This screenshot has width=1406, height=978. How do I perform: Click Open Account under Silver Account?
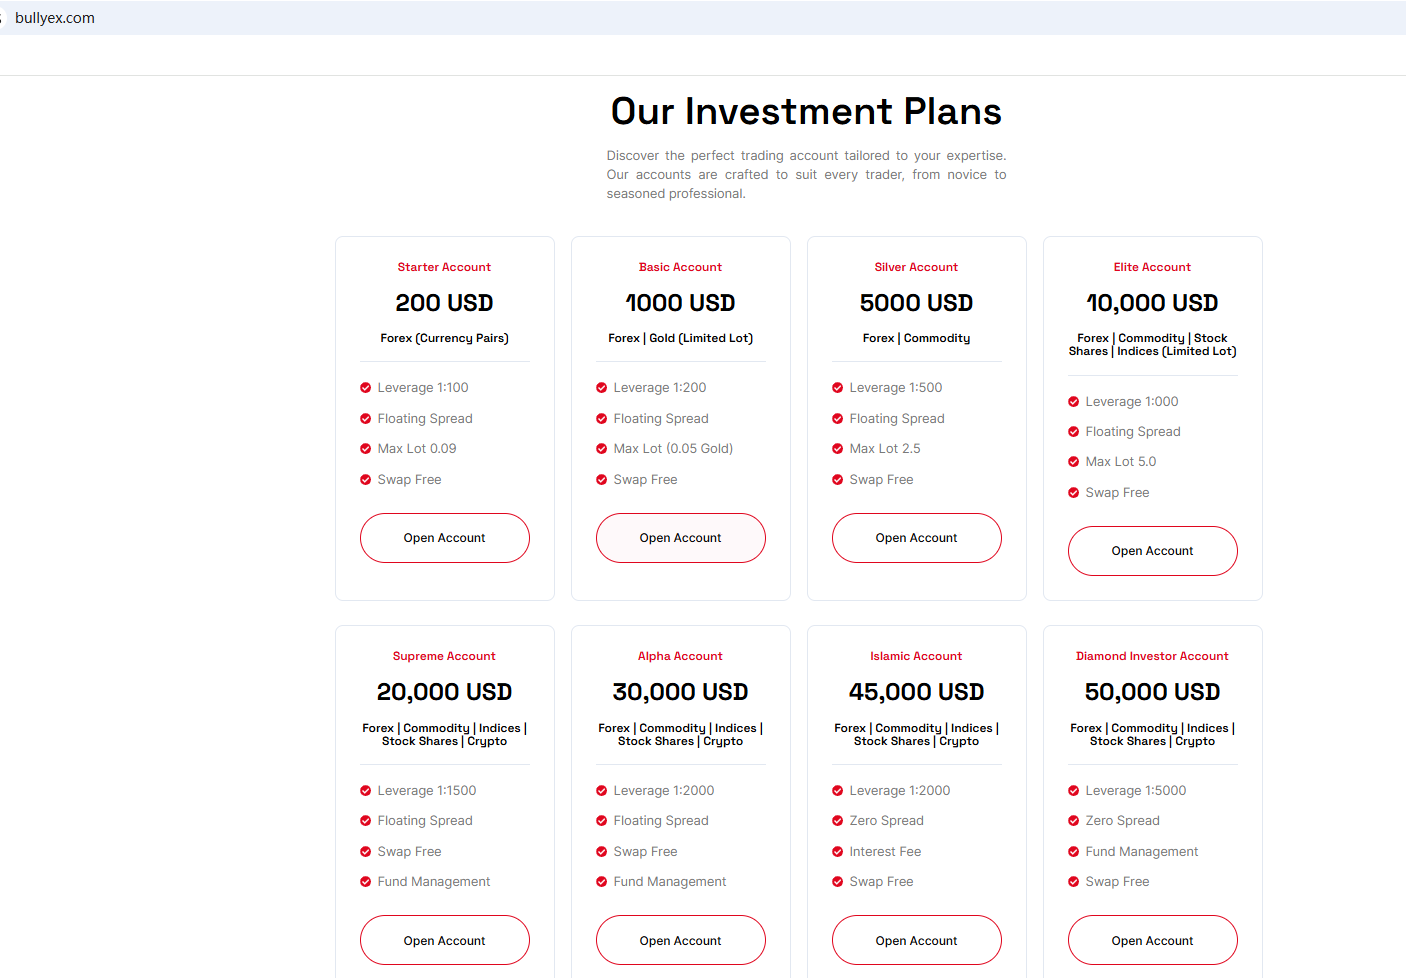point(916,538)
